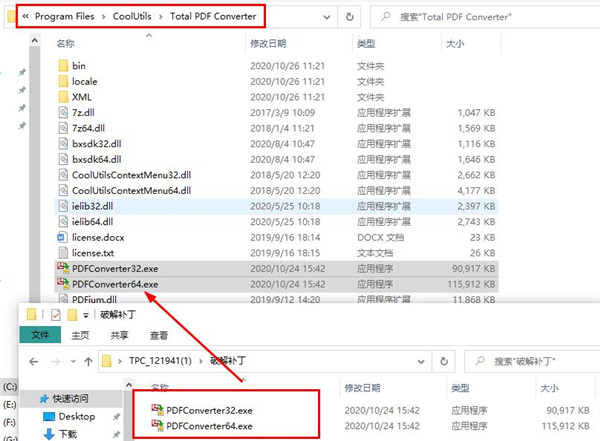Select Desktop in quick access list

(x=77, y=416)
